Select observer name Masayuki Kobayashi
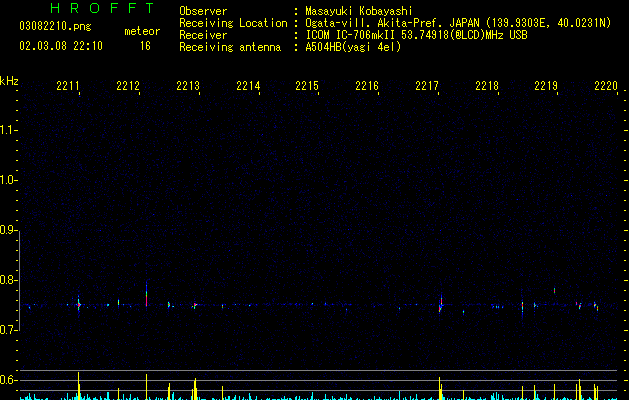This screenshot has width=629, height=400. pyautogui.click(x=359, y=11)
